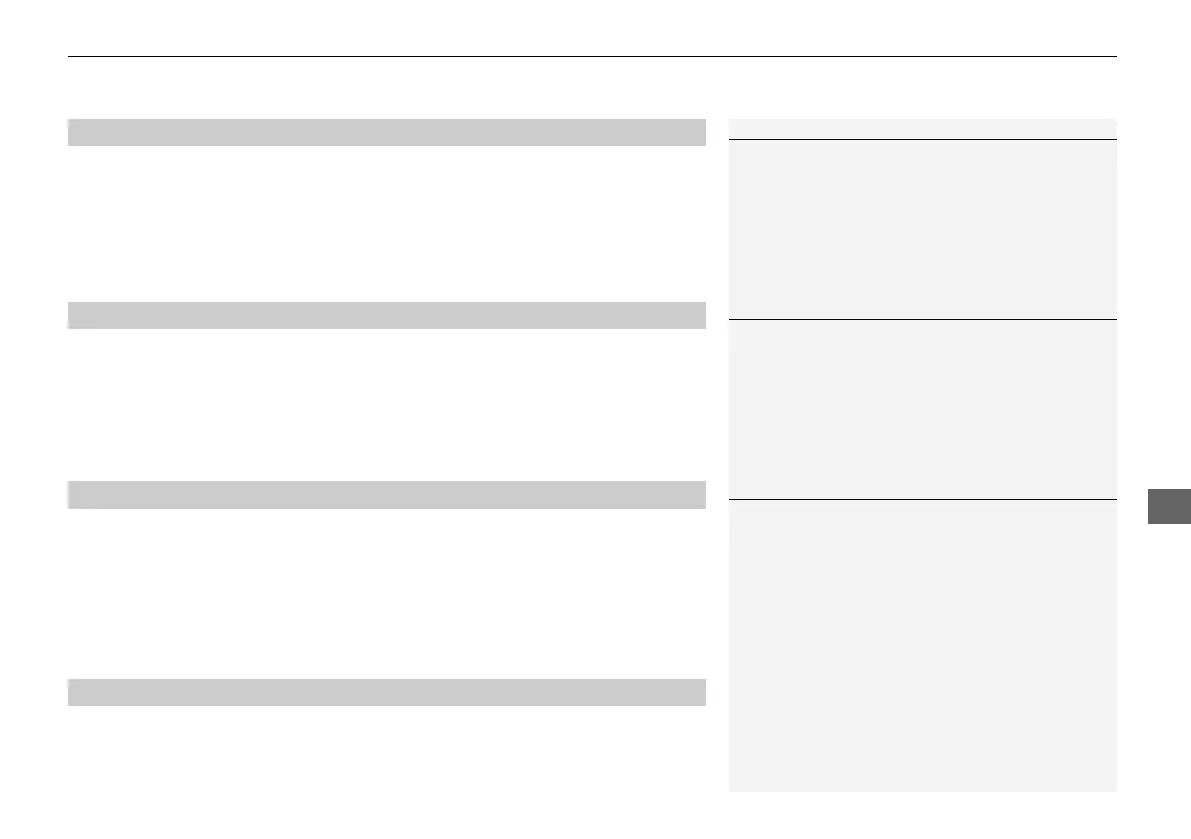Image resolution: width=1191 pixels, height=839 pixels.
Task: Click the blank header area above top rule
Action: point(592,28)
